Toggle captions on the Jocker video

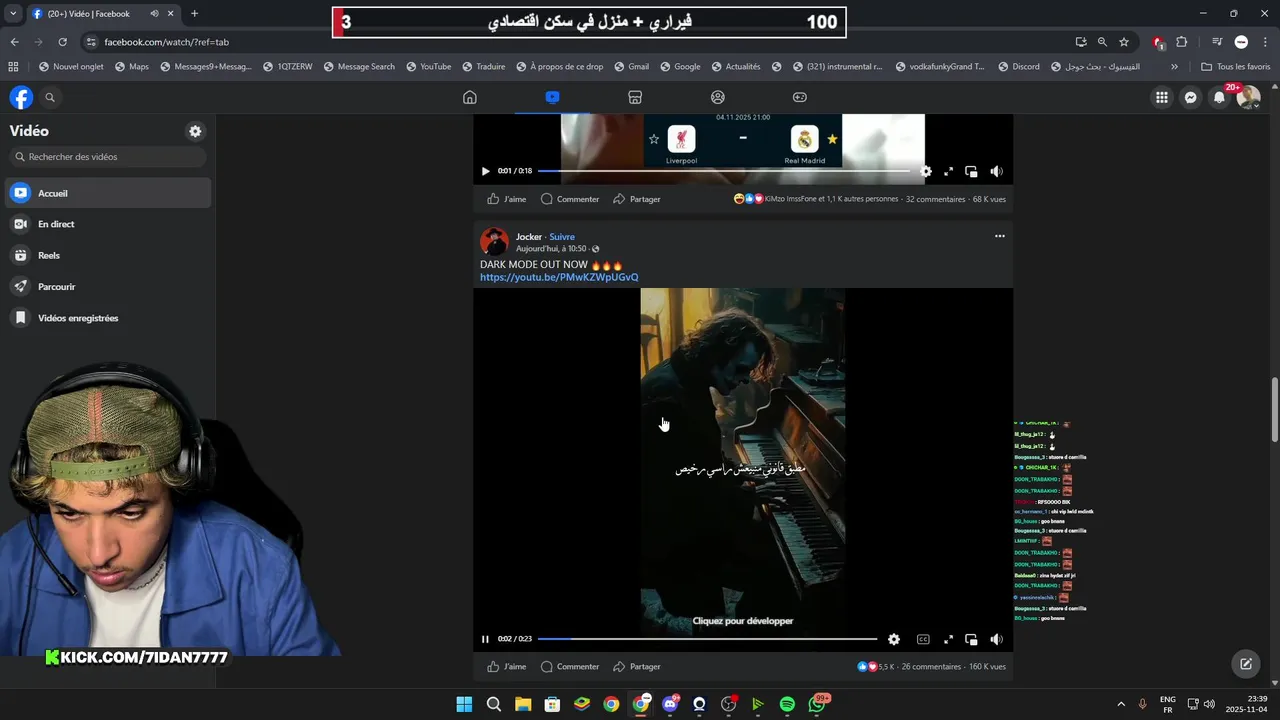923,639
